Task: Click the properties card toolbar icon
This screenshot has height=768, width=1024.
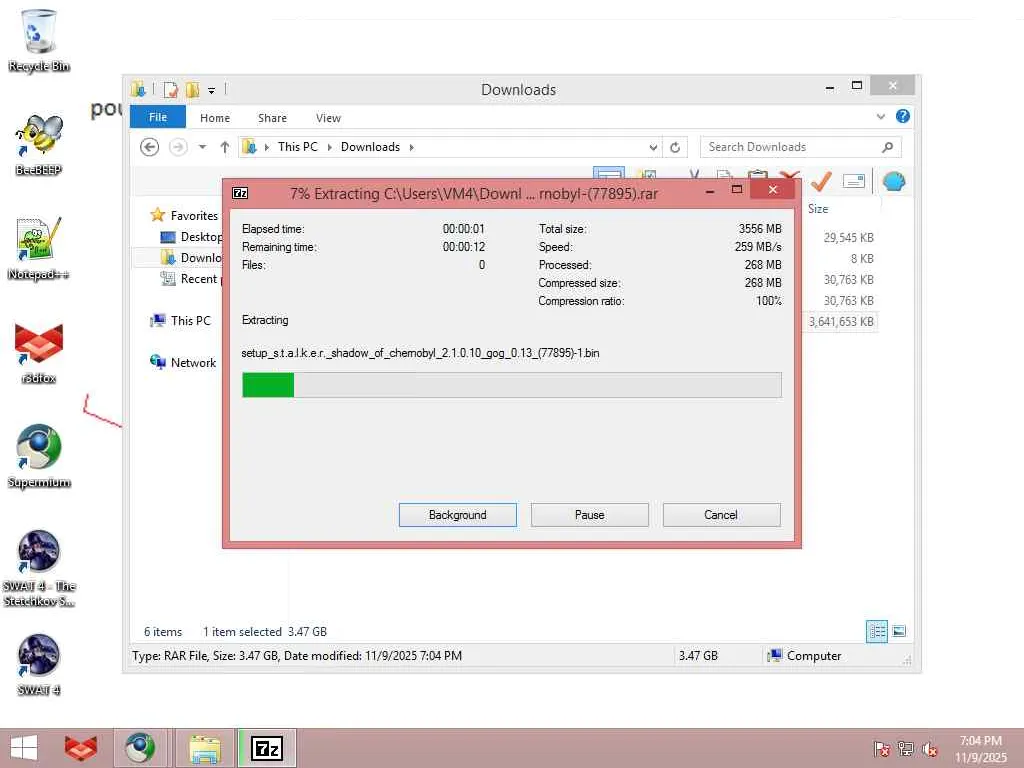Action: pyautogui.click(x=854, y=181)
